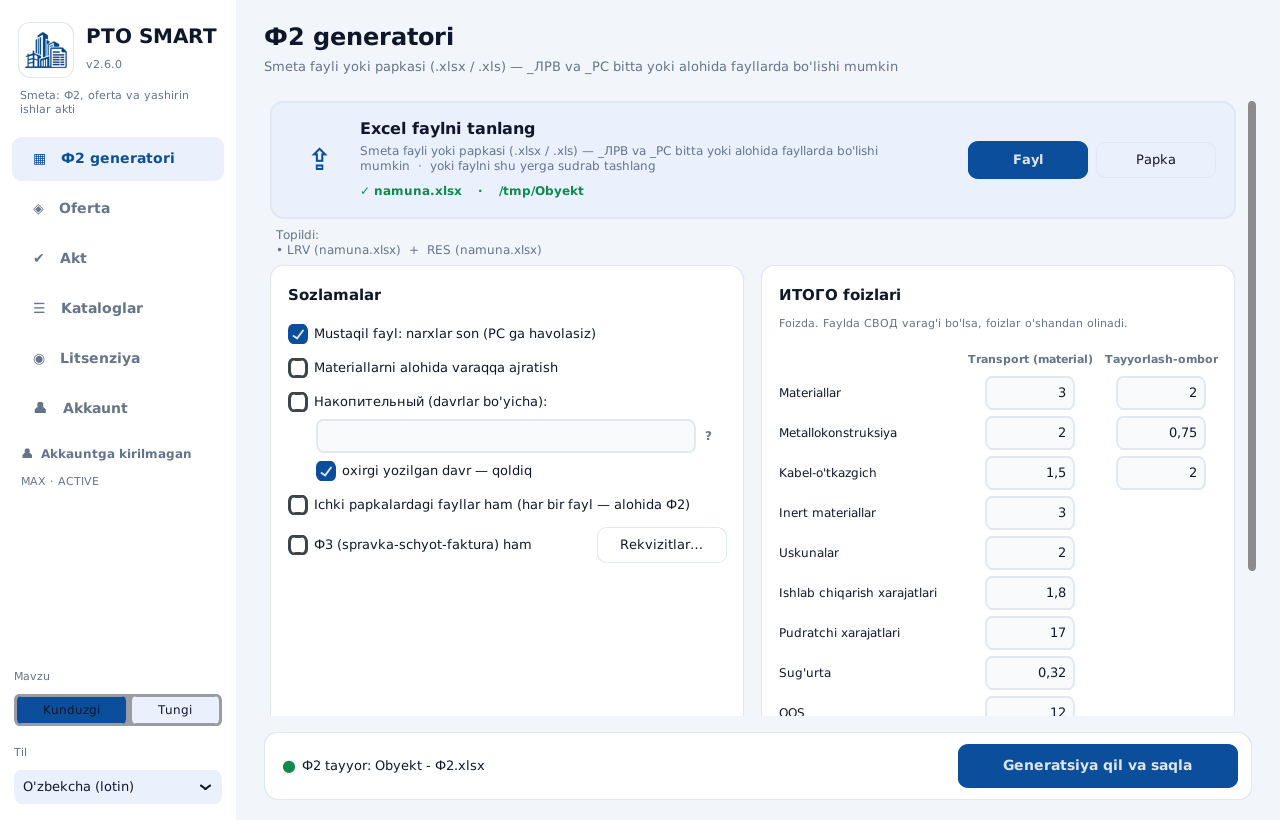Click the question mark help icon
The height and width of the screenshot is (820, 1280).
point(708,436)
